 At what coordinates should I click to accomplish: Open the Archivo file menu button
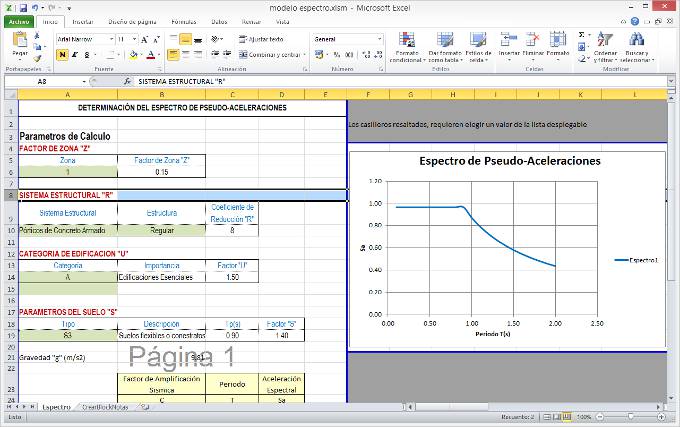pos(19,20)
